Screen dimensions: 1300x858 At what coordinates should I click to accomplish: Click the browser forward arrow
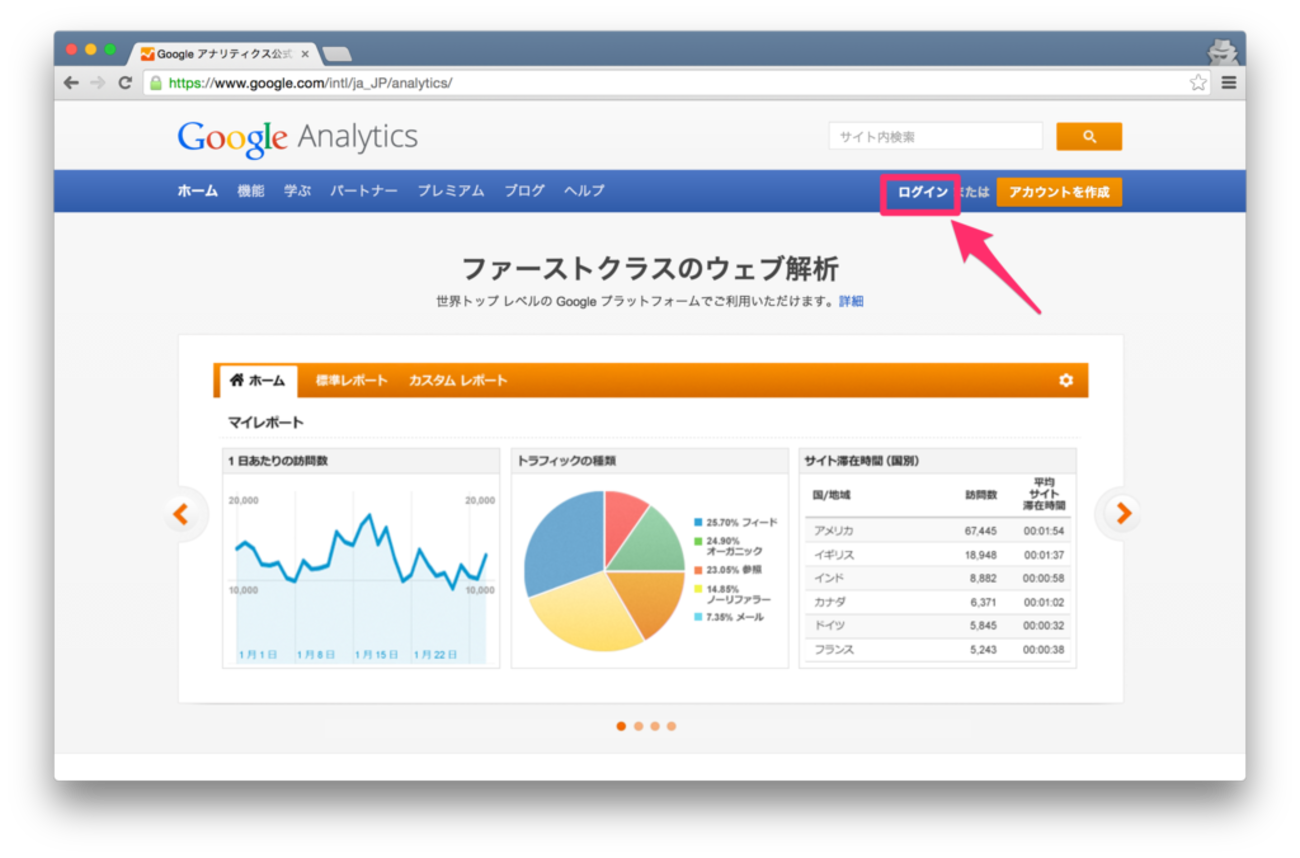(98, 83)
